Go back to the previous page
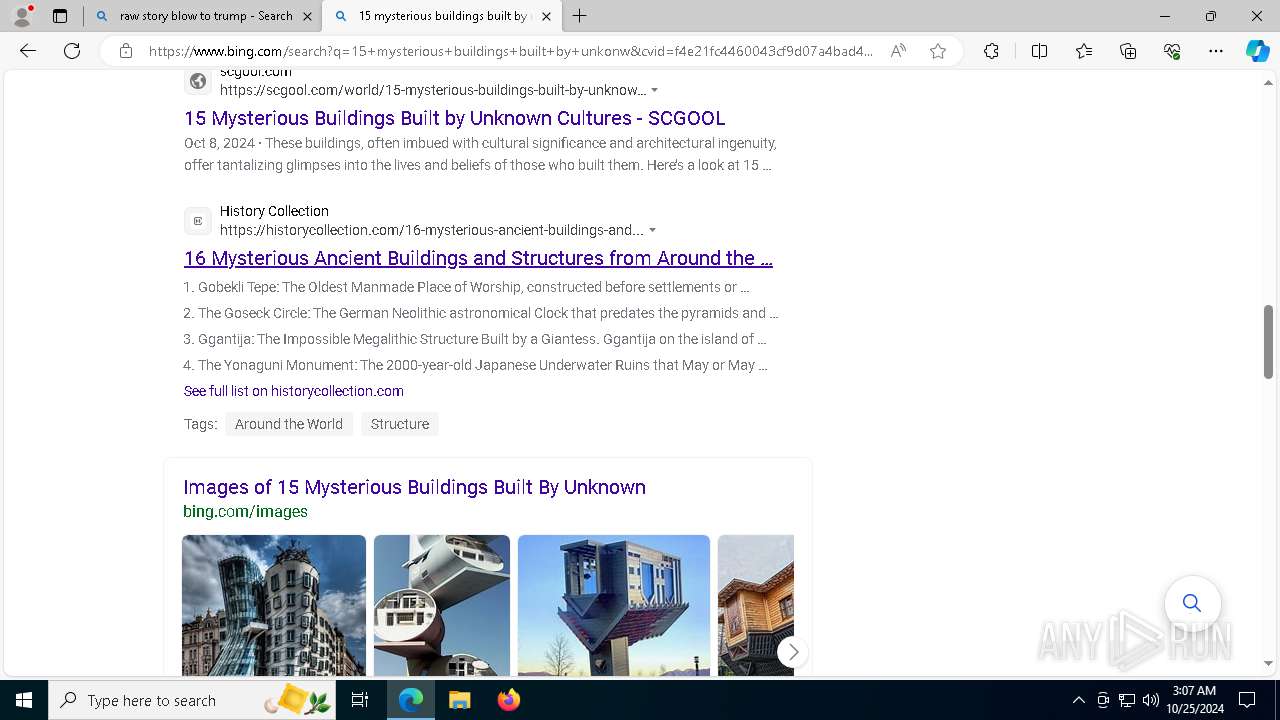The image size is (1280, 720). tap(28, 51)
